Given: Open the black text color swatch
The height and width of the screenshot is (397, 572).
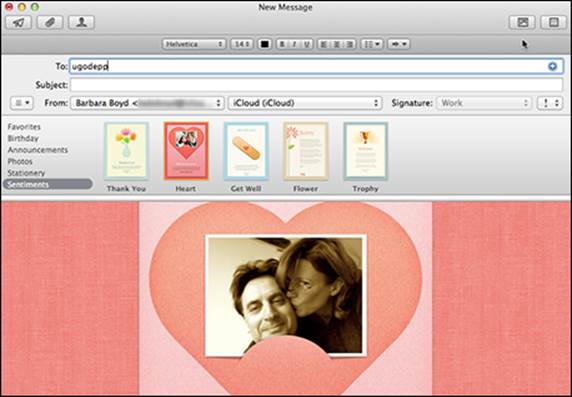Looking at the screenshot, I should 265,44.
